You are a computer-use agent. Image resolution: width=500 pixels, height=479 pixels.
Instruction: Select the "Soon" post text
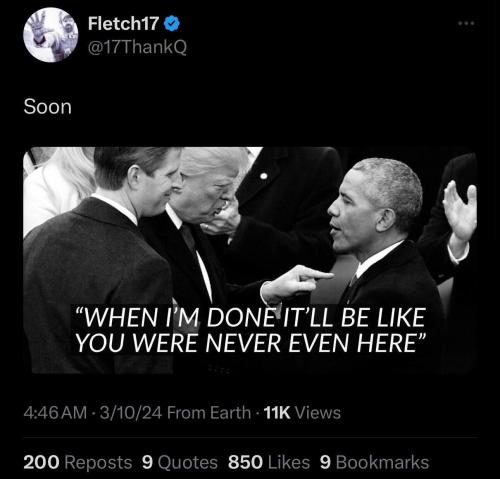tap(48, 107)
